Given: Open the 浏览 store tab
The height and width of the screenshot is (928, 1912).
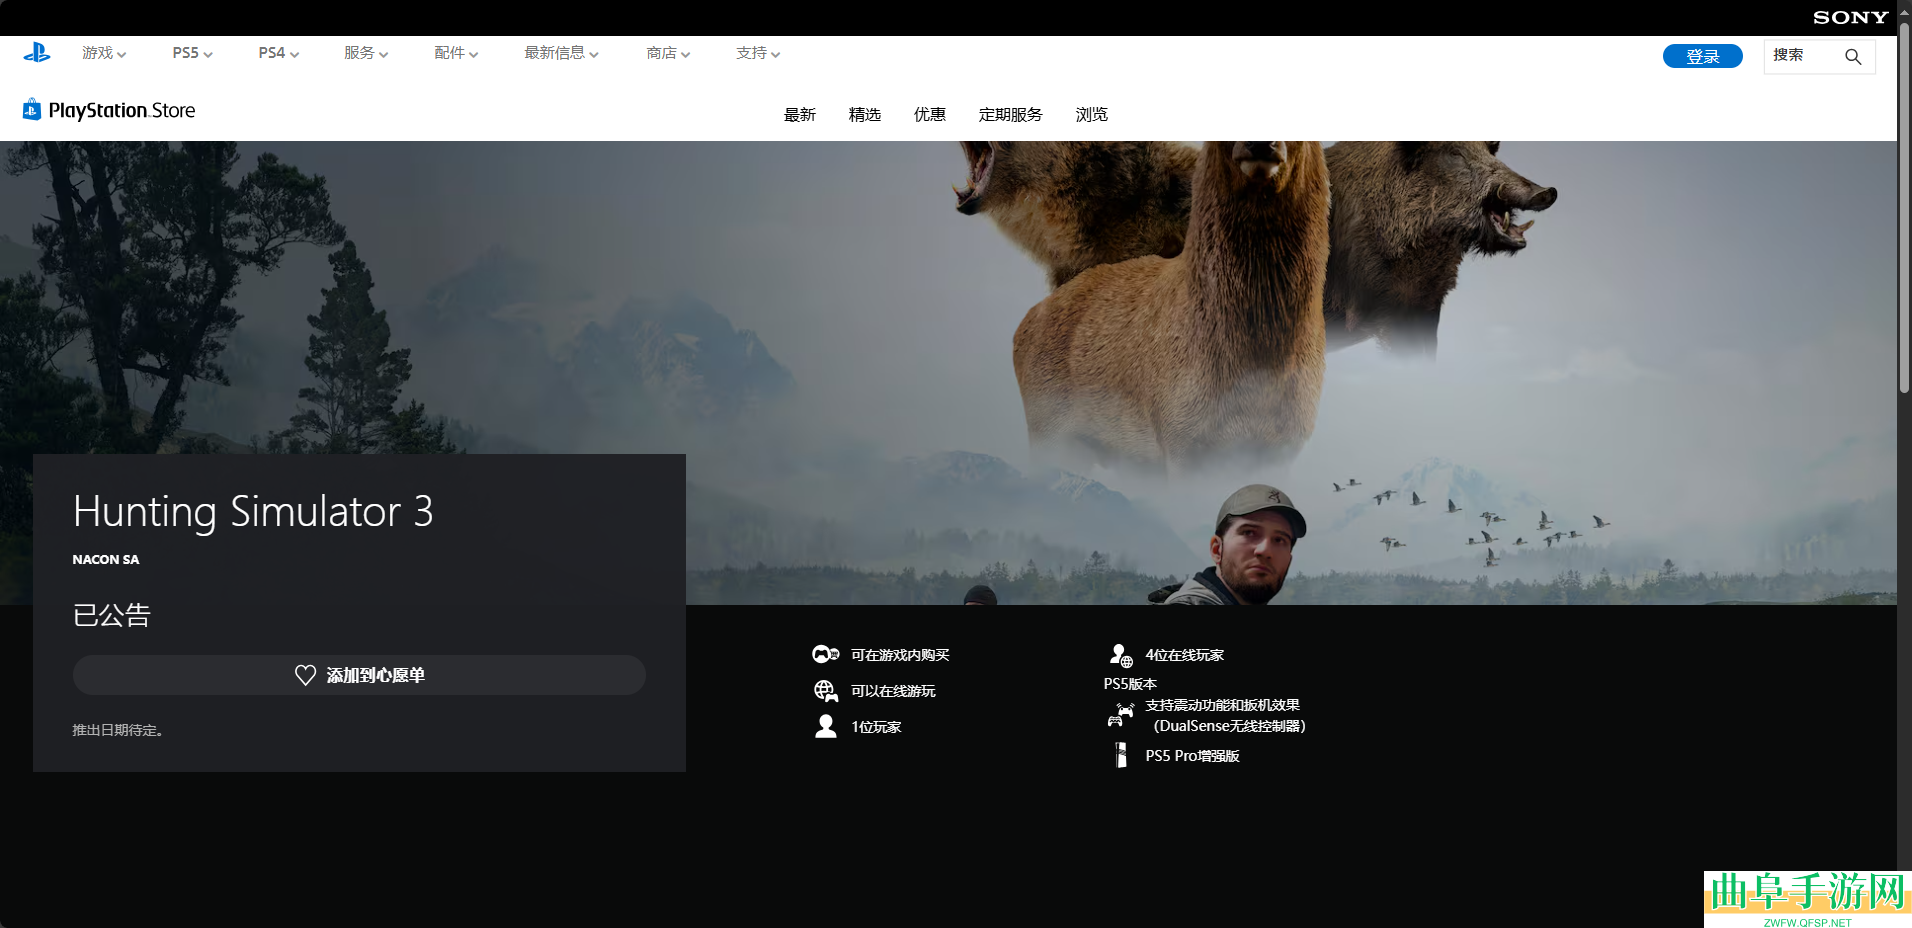Looking at the screenshot, I should point(1092,115).
